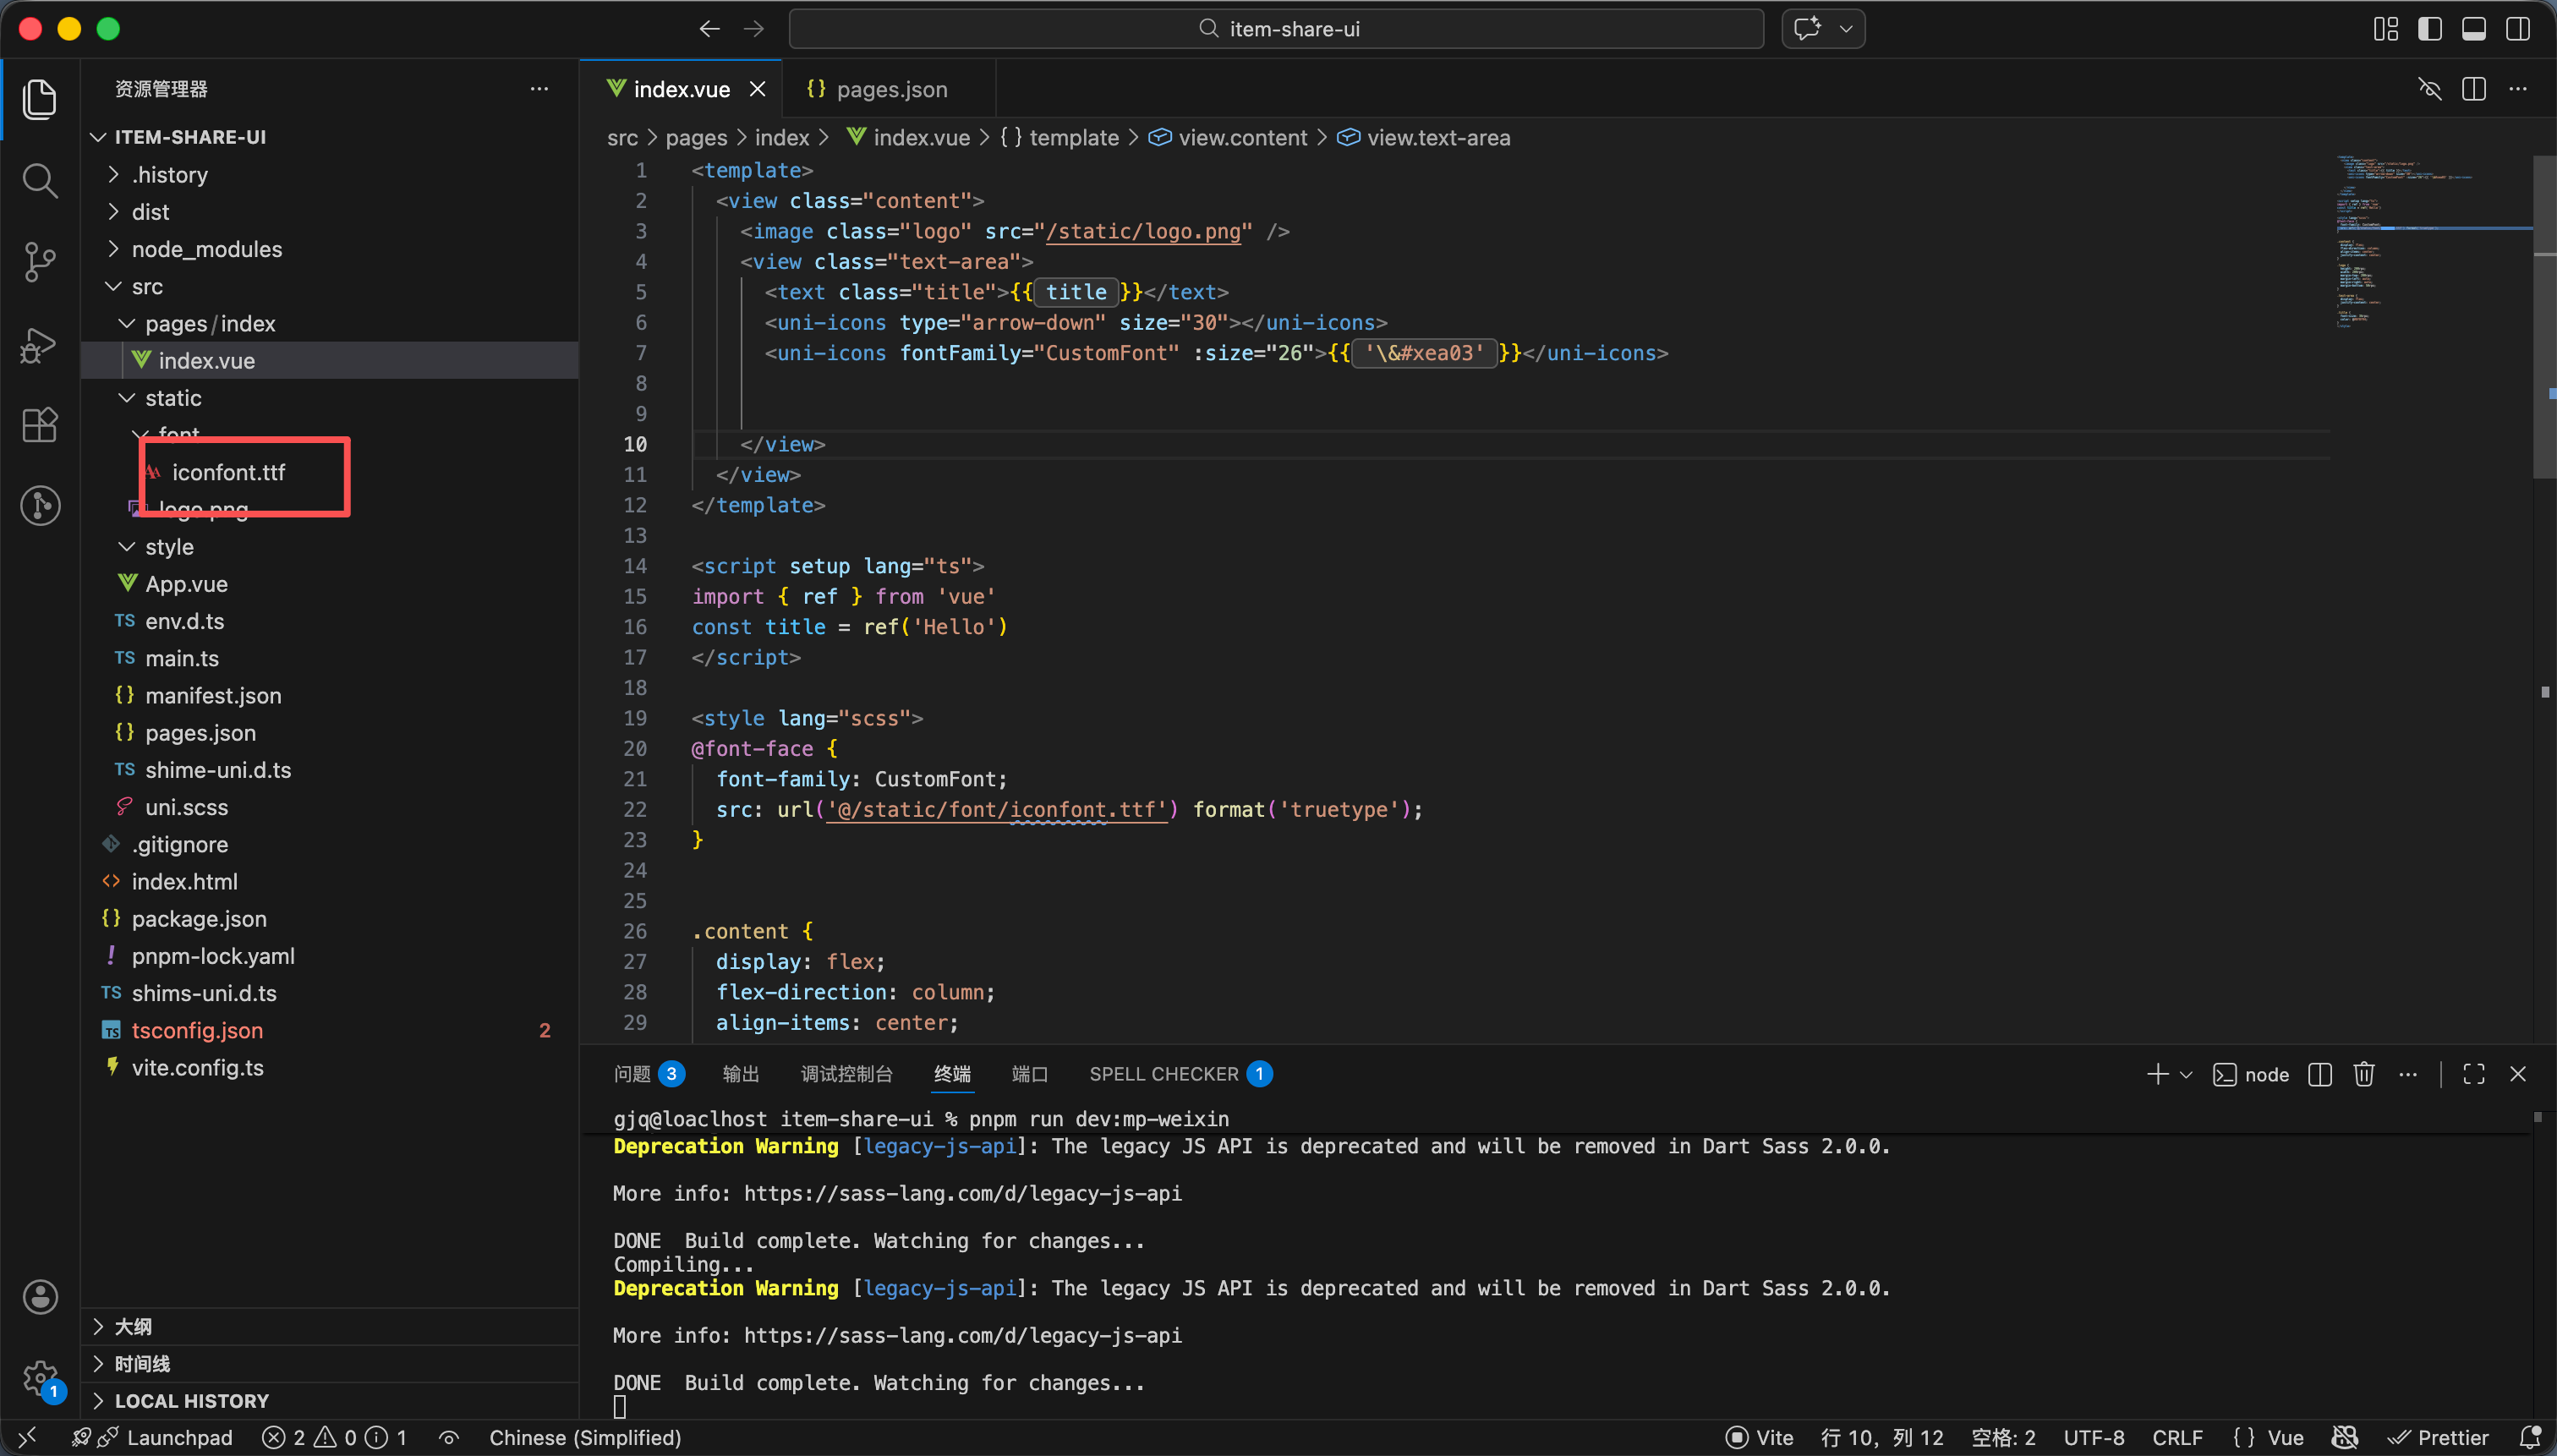
Task: Open the Search view in activity bar
Action: 40,181
